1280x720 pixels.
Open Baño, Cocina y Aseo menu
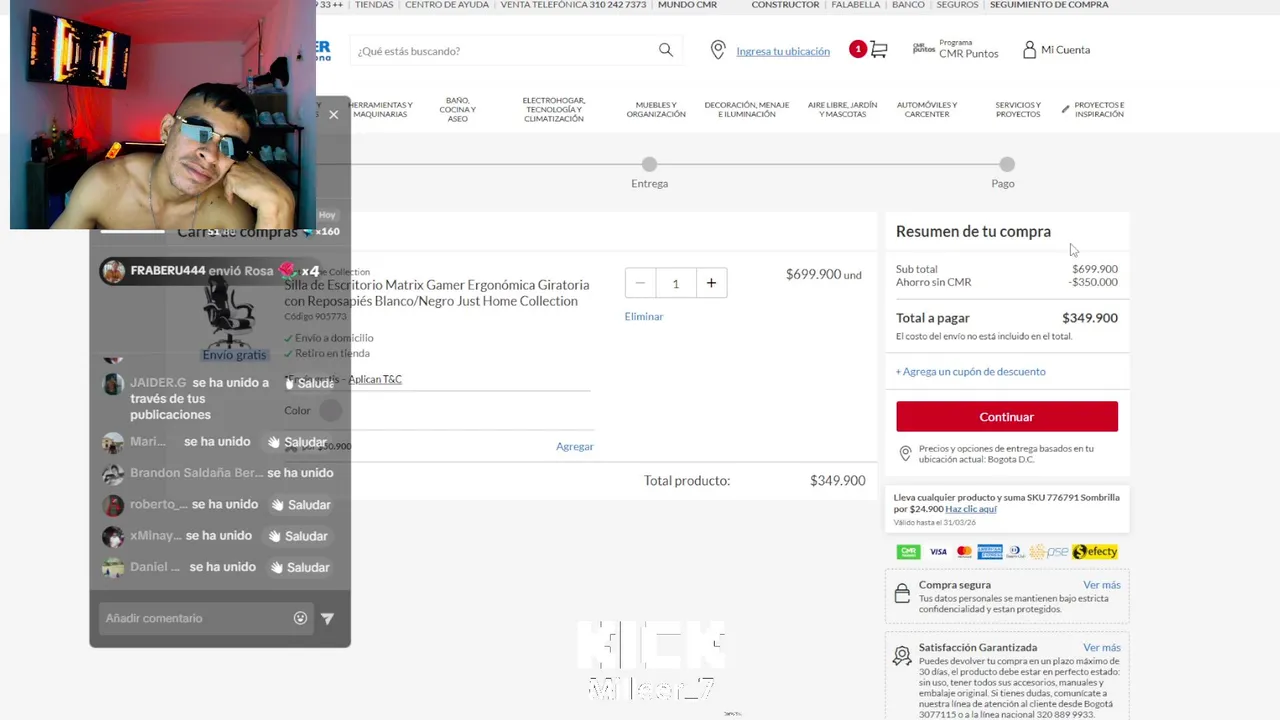tap(457, 109)
